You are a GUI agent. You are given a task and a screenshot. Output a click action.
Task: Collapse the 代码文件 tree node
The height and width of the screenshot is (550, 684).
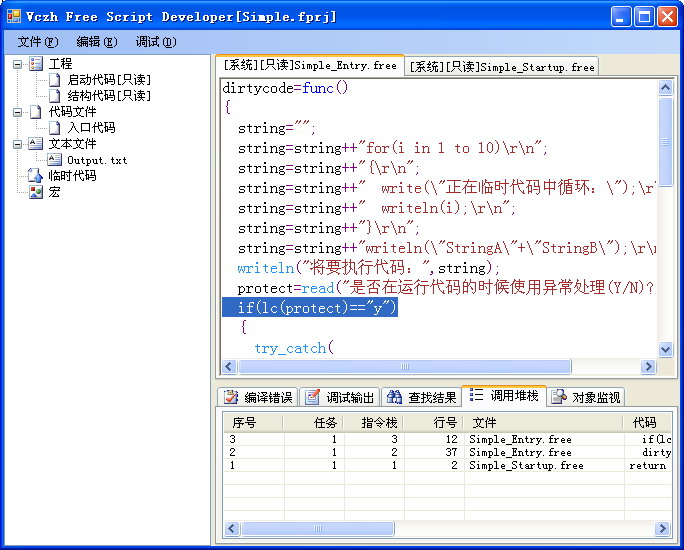(x=18, y=112)
